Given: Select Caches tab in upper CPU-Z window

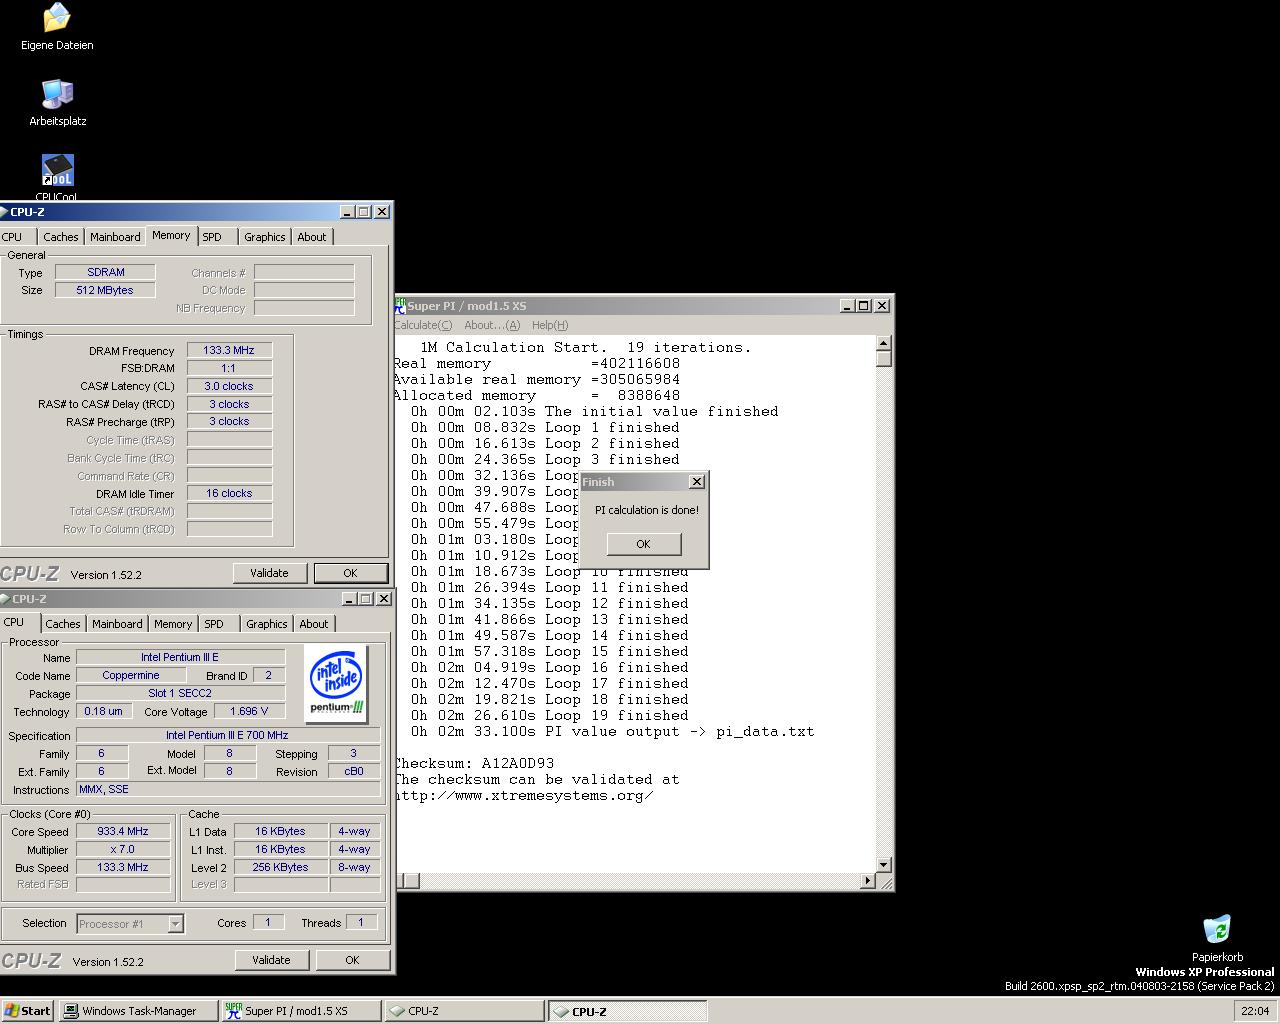Looking at the screenshot, I should point(60,237).
